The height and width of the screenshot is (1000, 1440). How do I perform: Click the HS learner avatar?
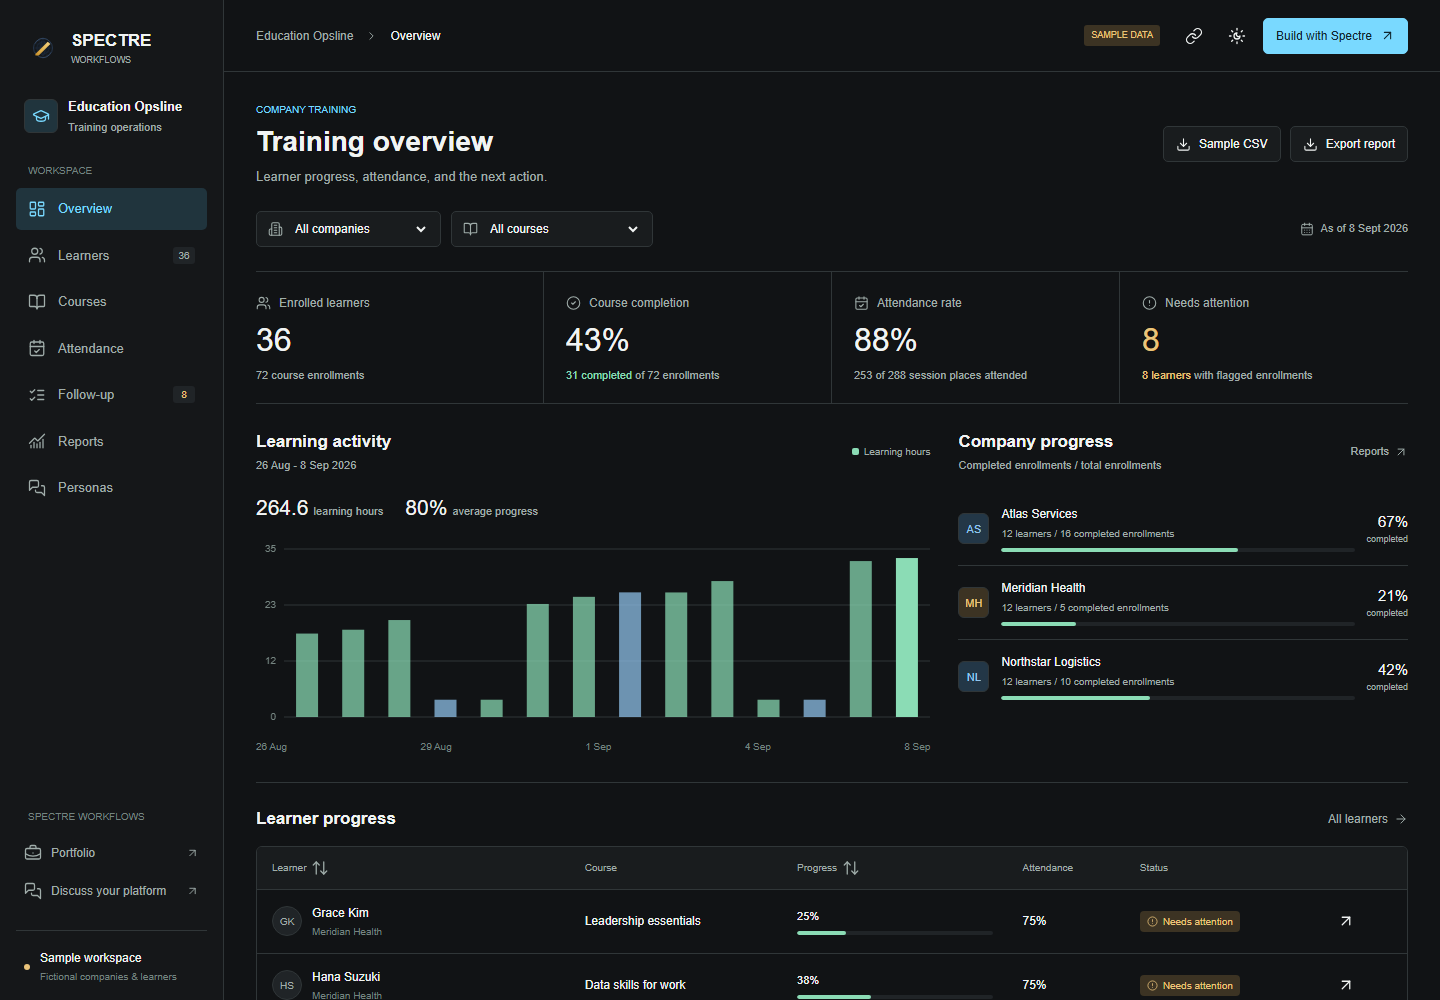[x=287, y=985]
